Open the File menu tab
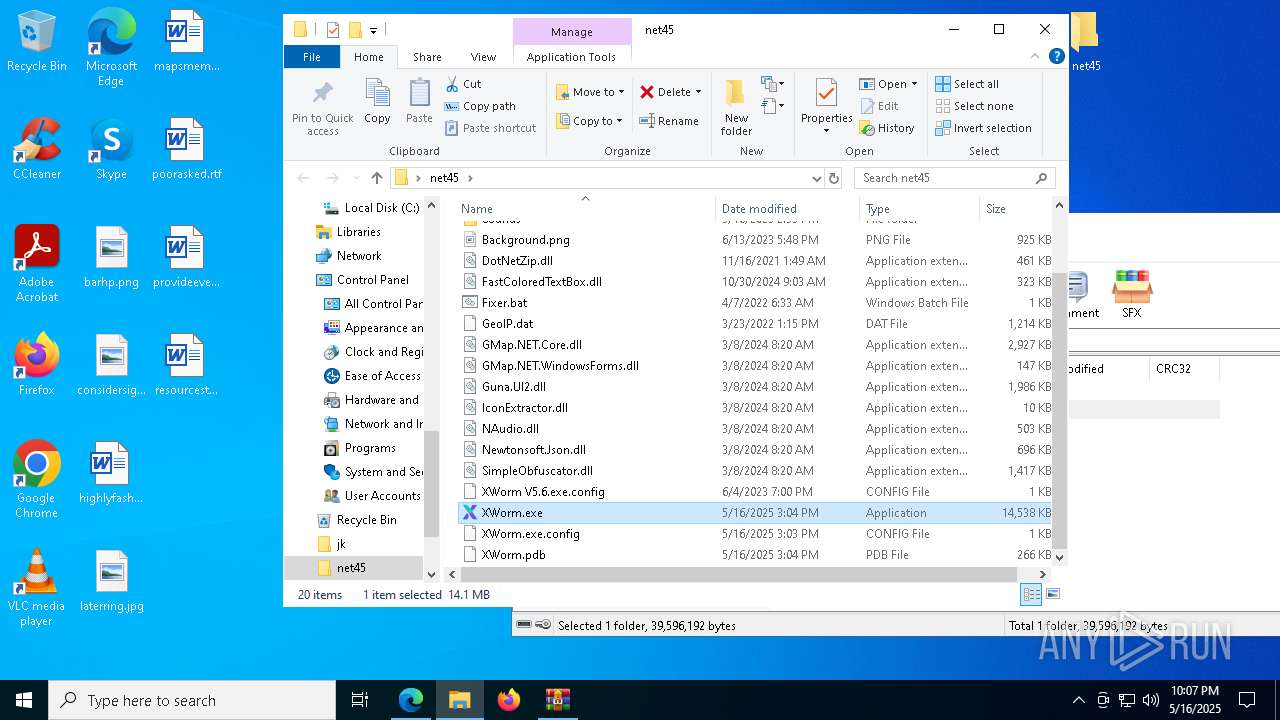This screenshot has width=1280, height=720. [x=312, y=57]
